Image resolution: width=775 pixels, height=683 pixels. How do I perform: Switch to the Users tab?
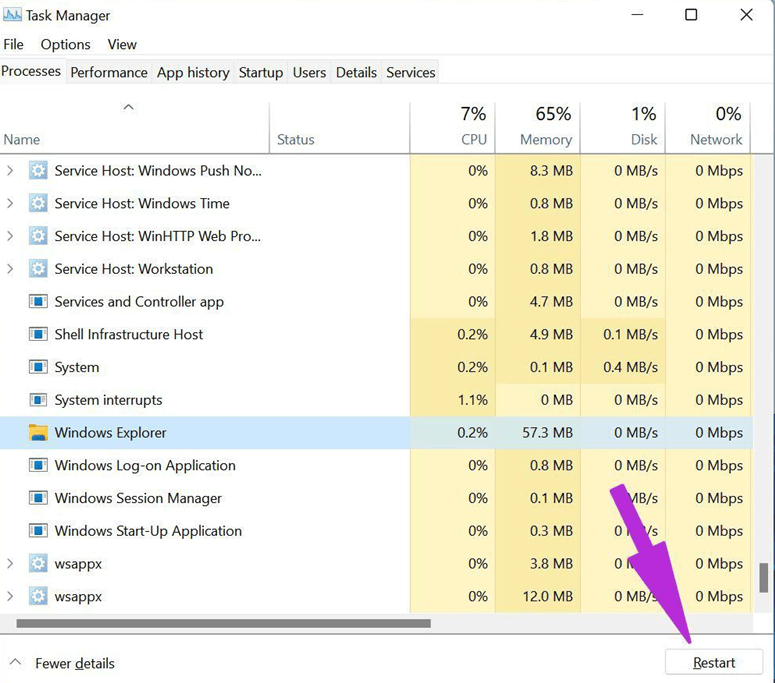pos(309,73)
